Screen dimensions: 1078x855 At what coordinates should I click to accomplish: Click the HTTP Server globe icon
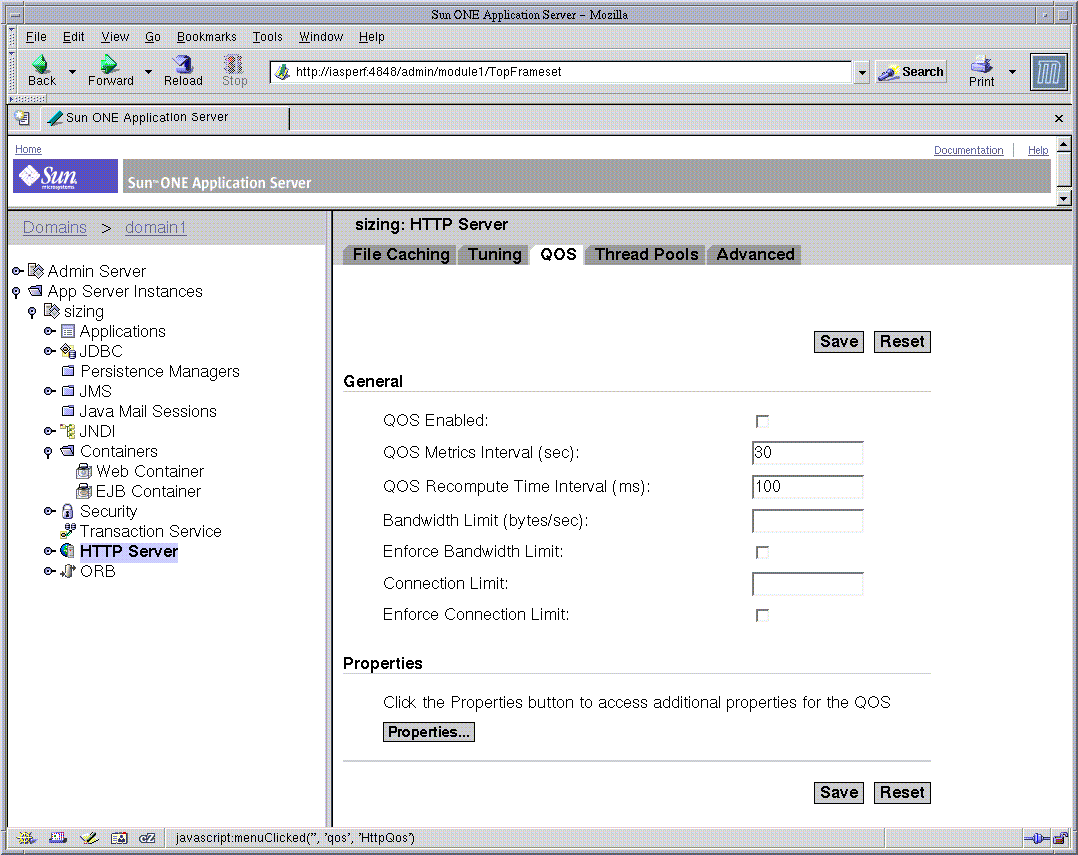(67, 551)
